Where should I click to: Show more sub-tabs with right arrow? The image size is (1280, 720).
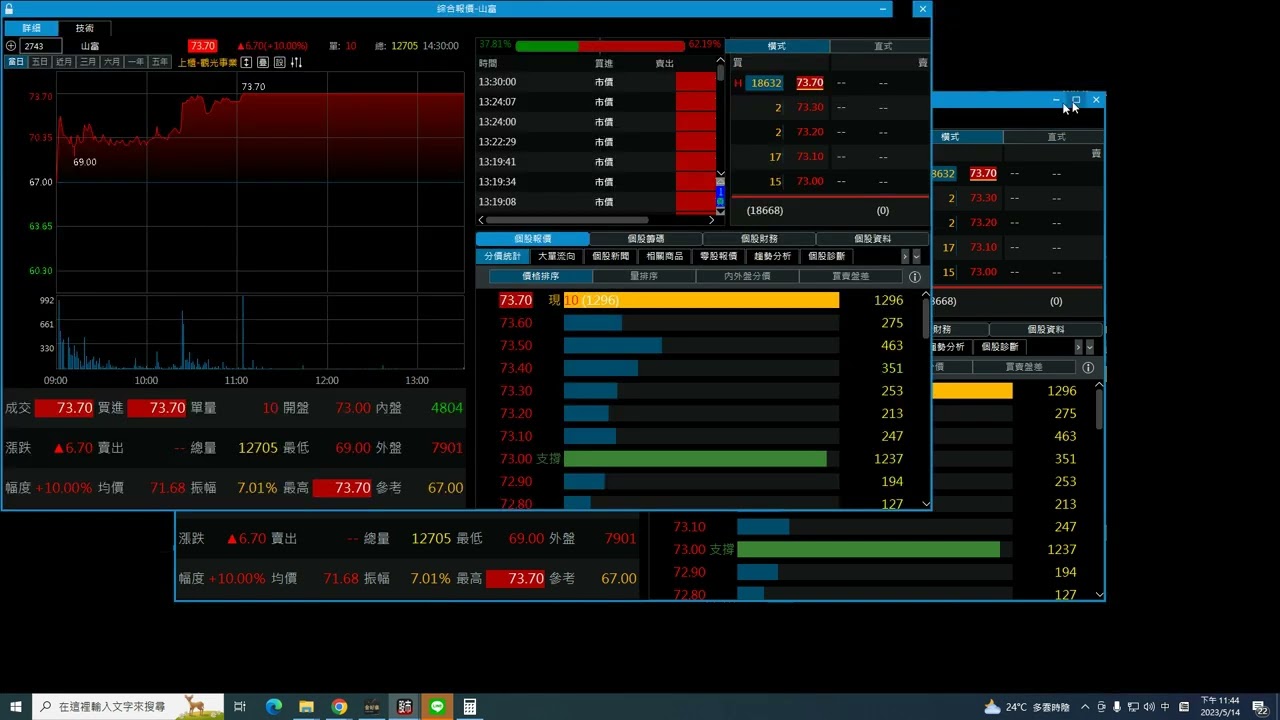[x=905, y=257]
